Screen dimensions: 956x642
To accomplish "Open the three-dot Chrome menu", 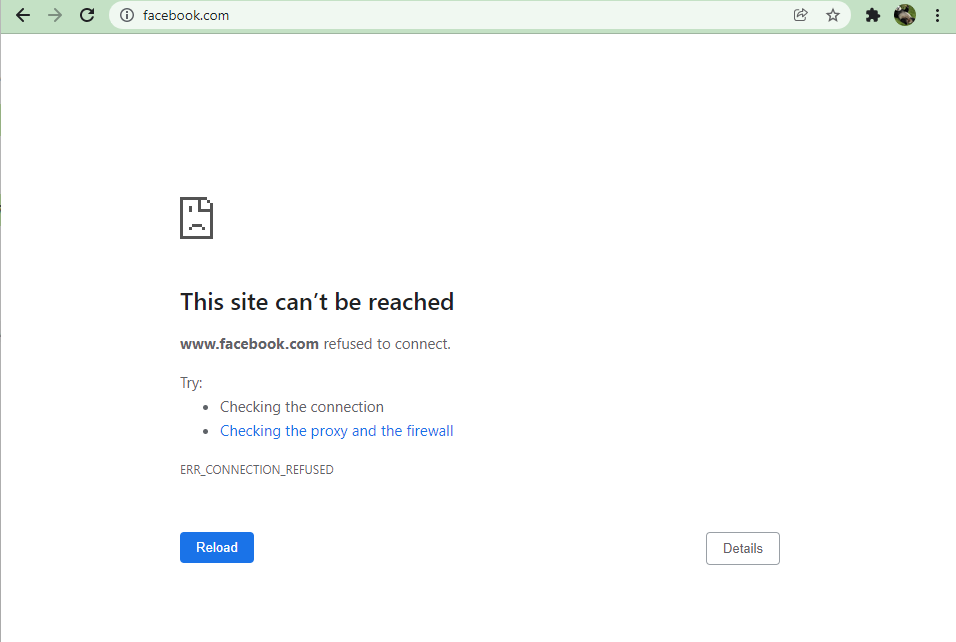I will click(938, 15).
